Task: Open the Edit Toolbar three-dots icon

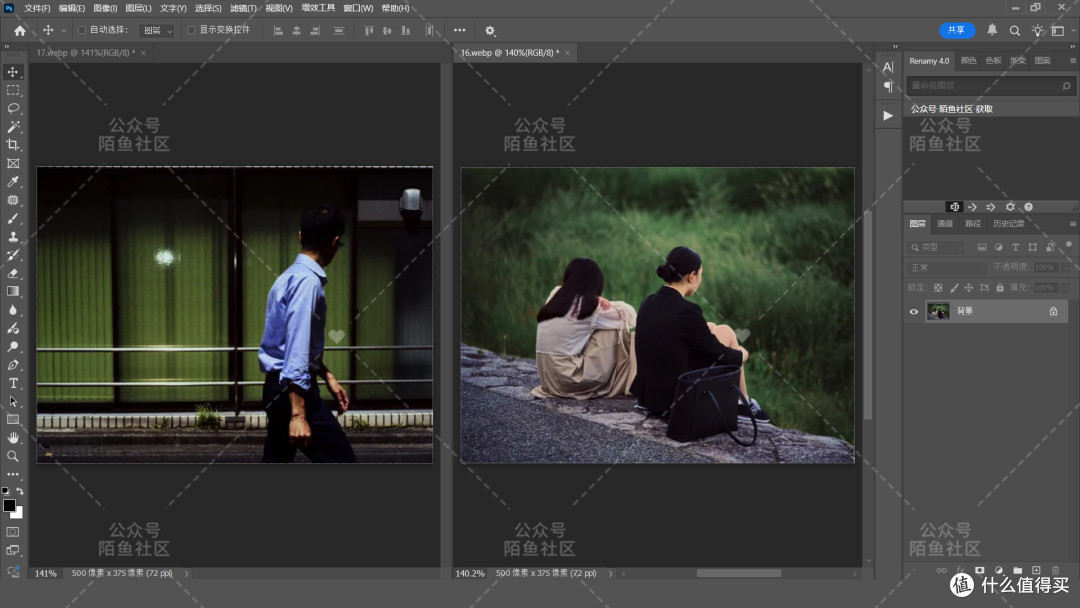Action: click(13, 474)
